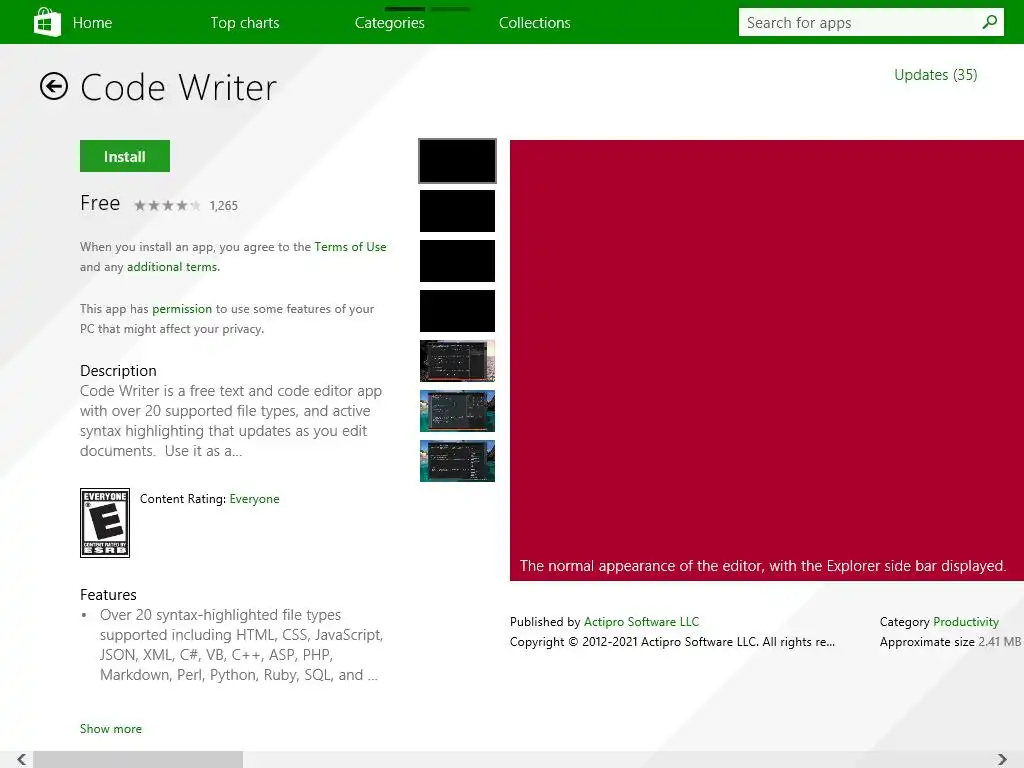Click the Windows Store bag icon
Image resolution: width=1024 pixels, height=768 pixels.
pos(47,22)
